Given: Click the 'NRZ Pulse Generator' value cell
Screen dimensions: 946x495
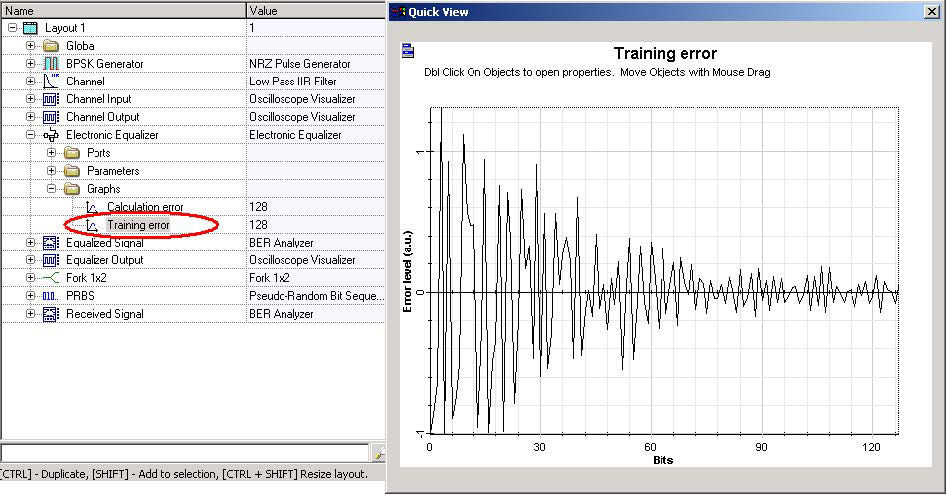Looking at the screenshot, I should coord(316,63).
